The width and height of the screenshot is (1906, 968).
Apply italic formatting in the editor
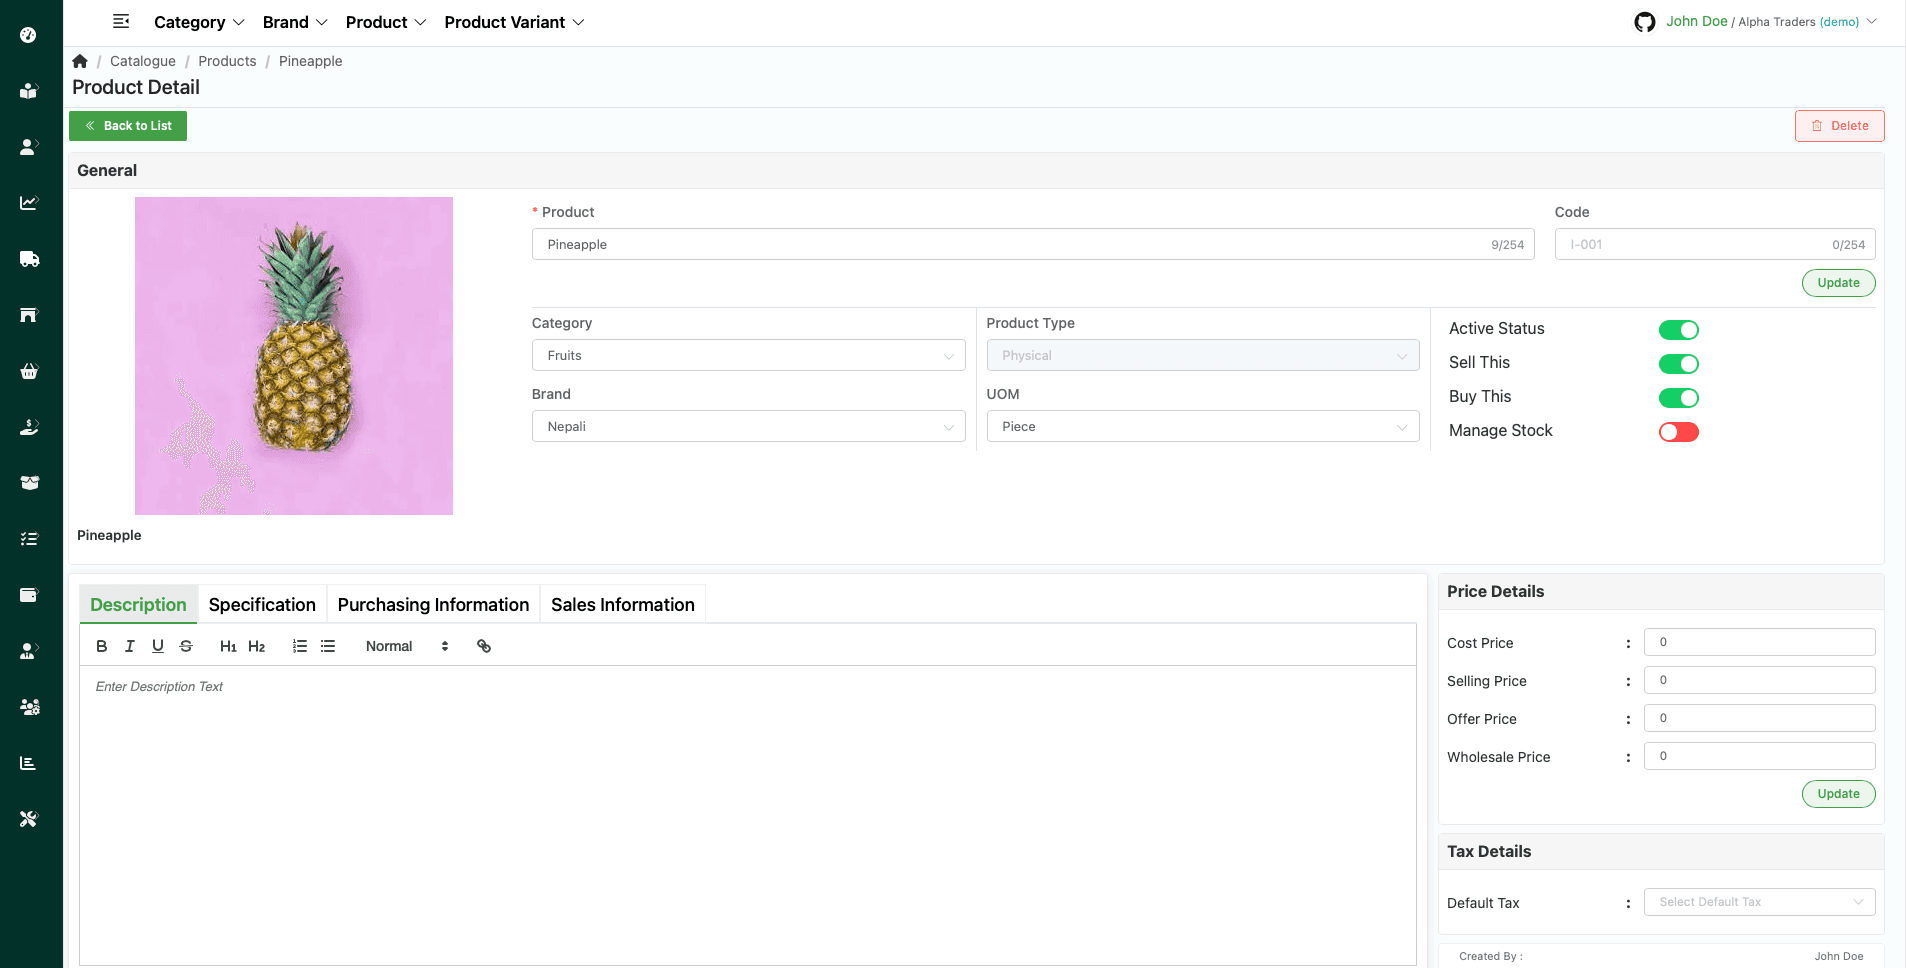(129, 646)
